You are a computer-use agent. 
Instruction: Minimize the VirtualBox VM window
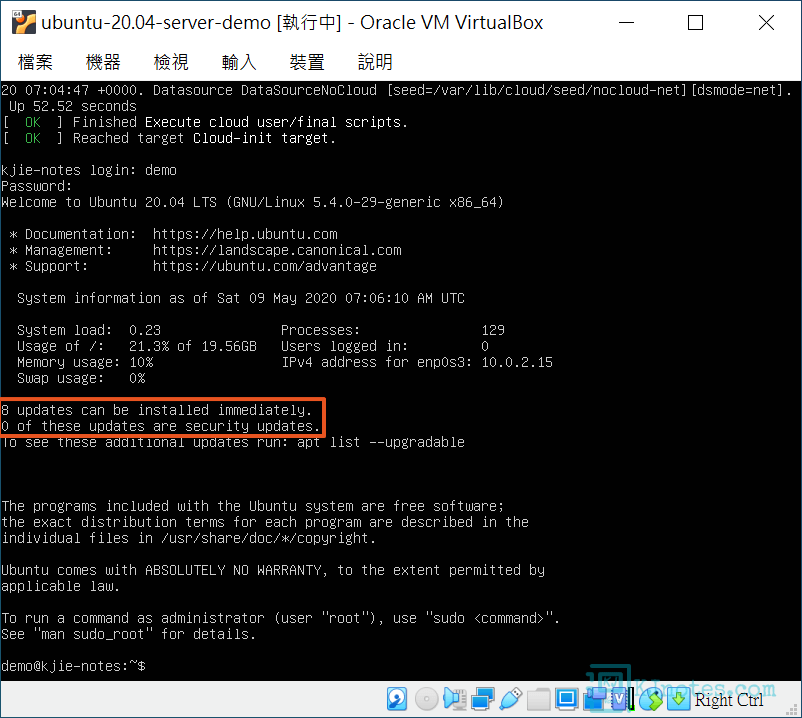(627, 23)
